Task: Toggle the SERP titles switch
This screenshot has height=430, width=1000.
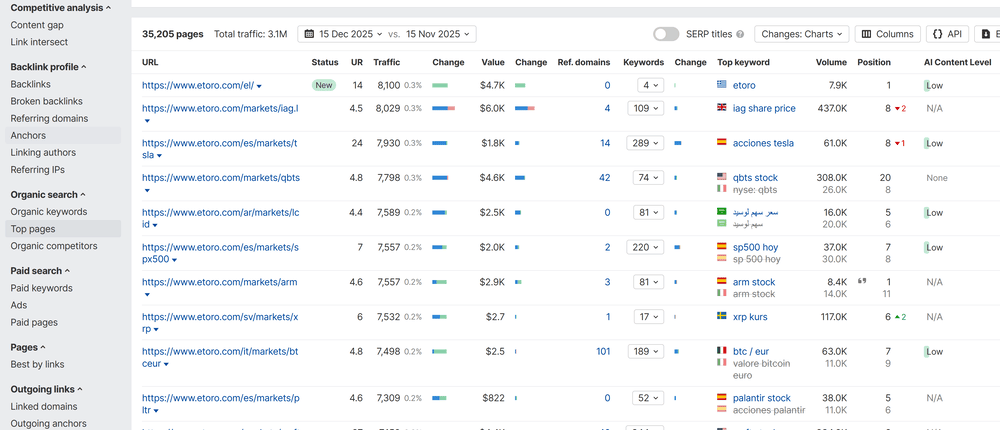Action: coord(666,34)
